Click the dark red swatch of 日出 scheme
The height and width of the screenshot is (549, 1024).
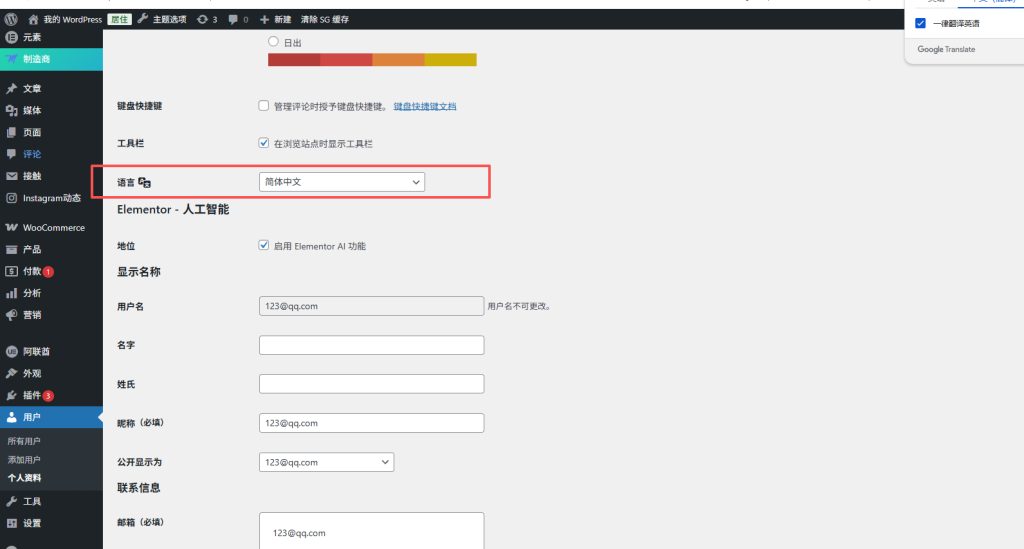294,60
